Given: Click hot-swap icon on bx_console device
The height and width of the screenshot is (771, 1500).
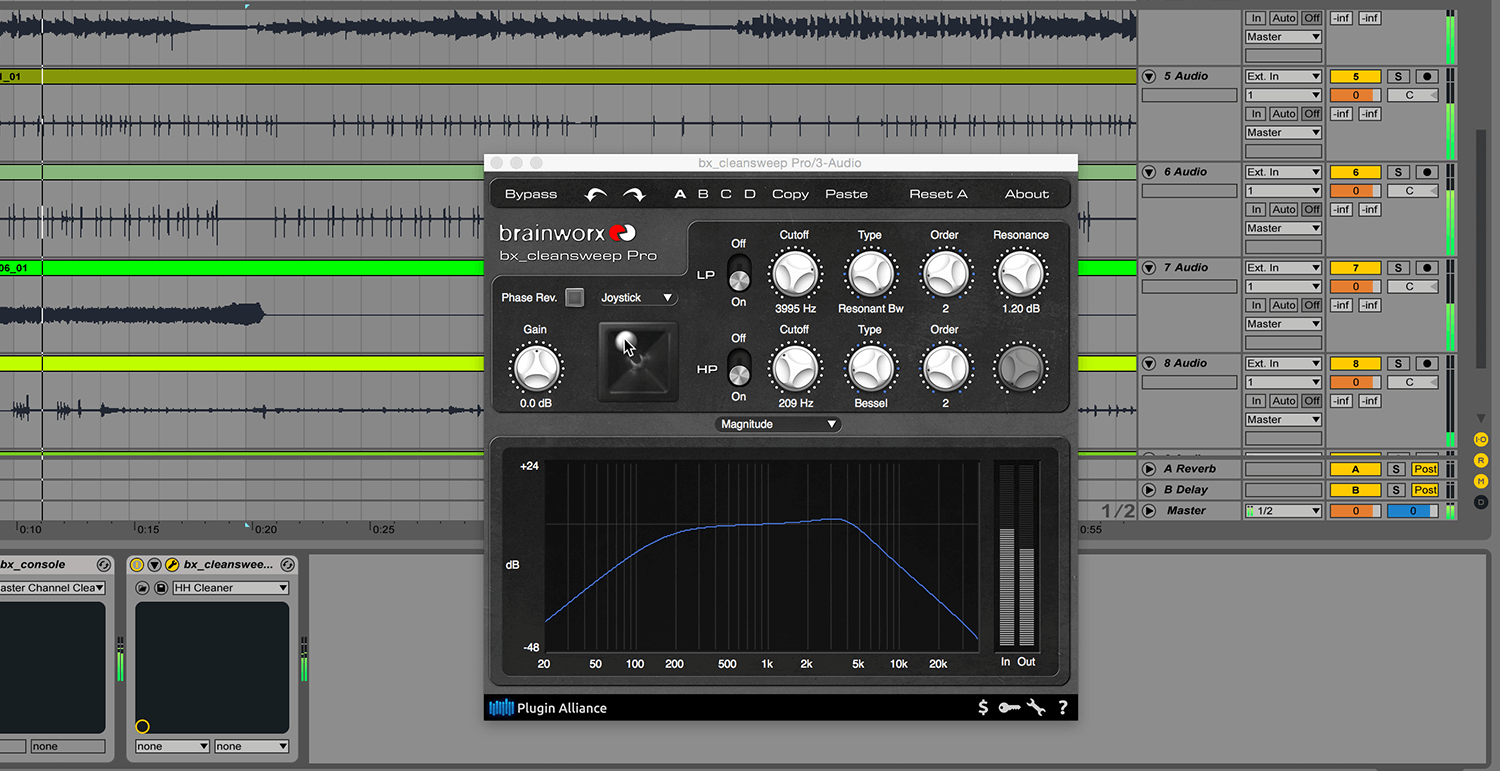Looking at the screenshot, I should pyautogui.click(x=103, y=565).
